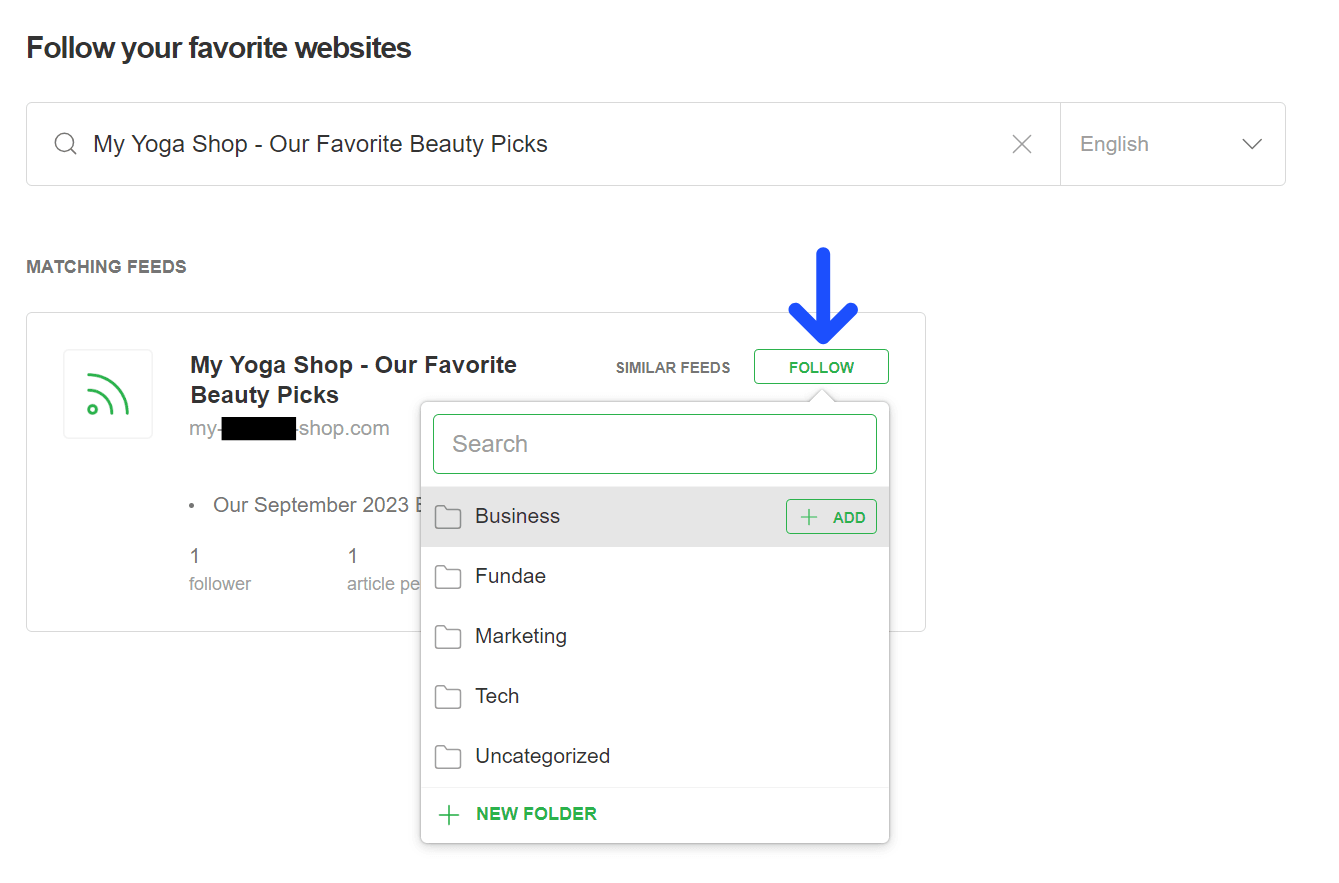The width and height of the screenshot is (1339, 883).
Task: Click the Tech folder icon
Action: point(448,697)
